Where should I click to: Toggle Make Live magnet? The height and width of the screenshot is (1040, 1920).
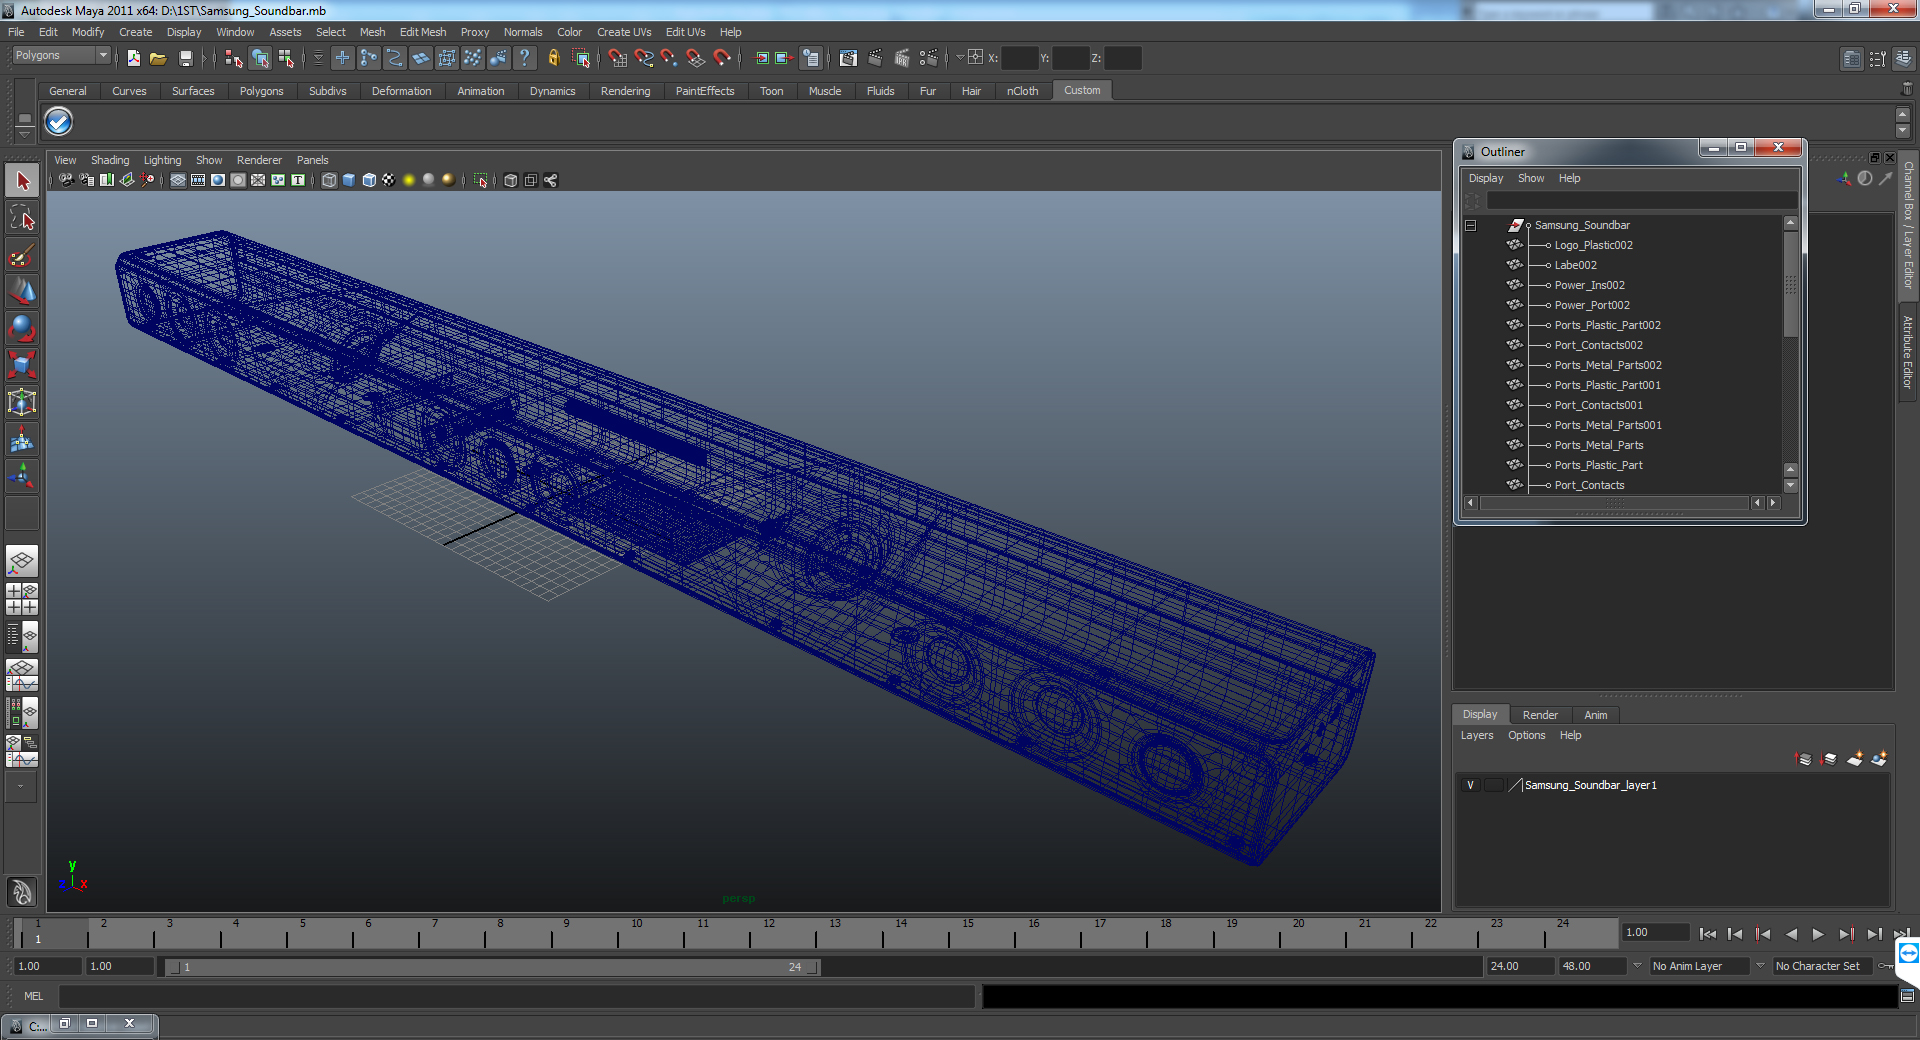[x=722, y=58]
